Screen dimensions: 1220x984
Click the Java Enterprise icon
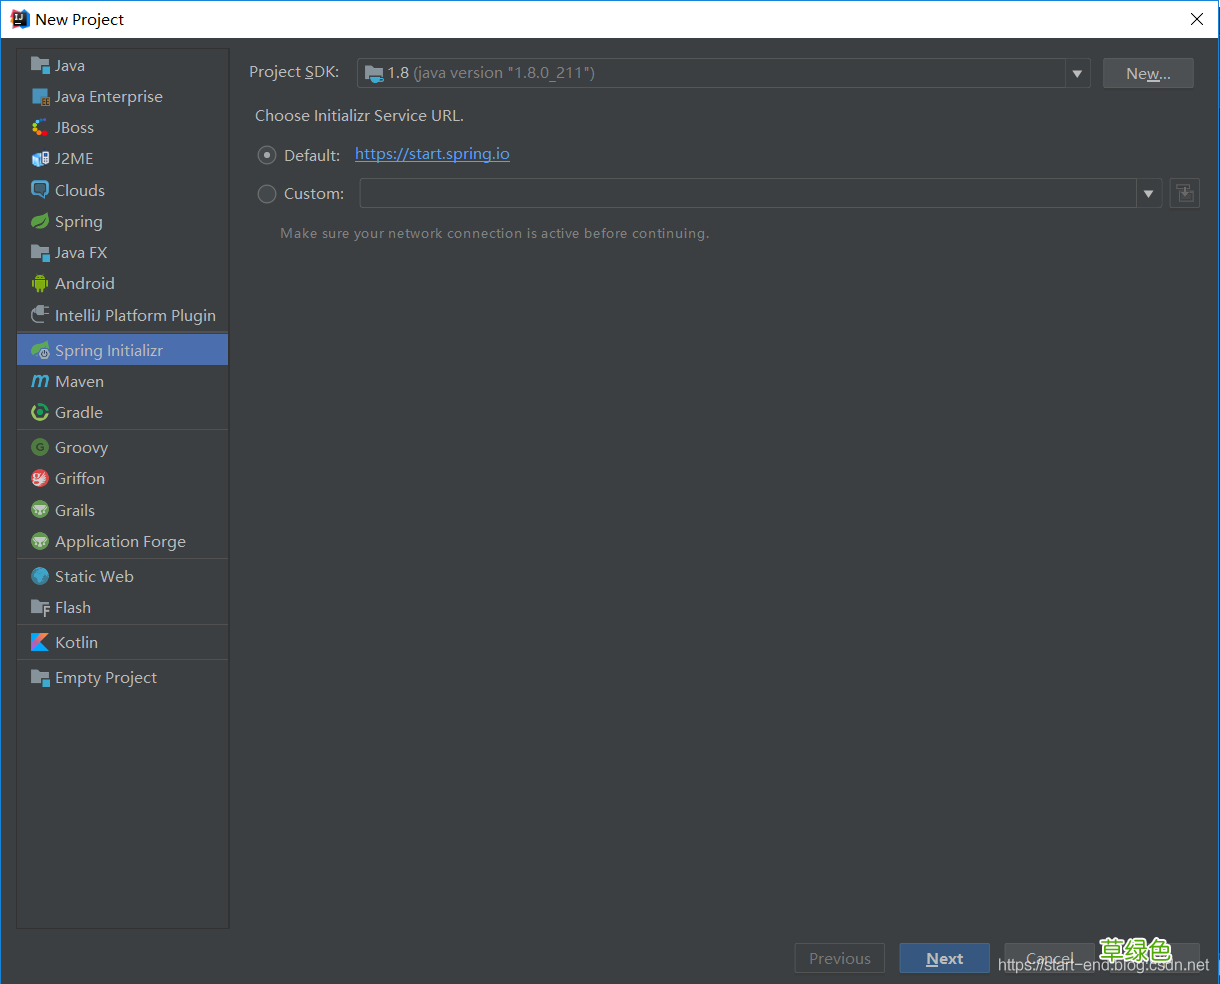tap(40, 96)
